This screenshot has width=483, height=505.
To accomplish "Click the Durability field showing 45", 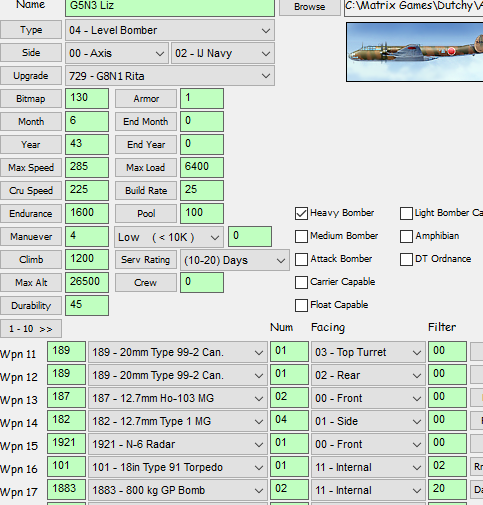I will tap(87, 305).
